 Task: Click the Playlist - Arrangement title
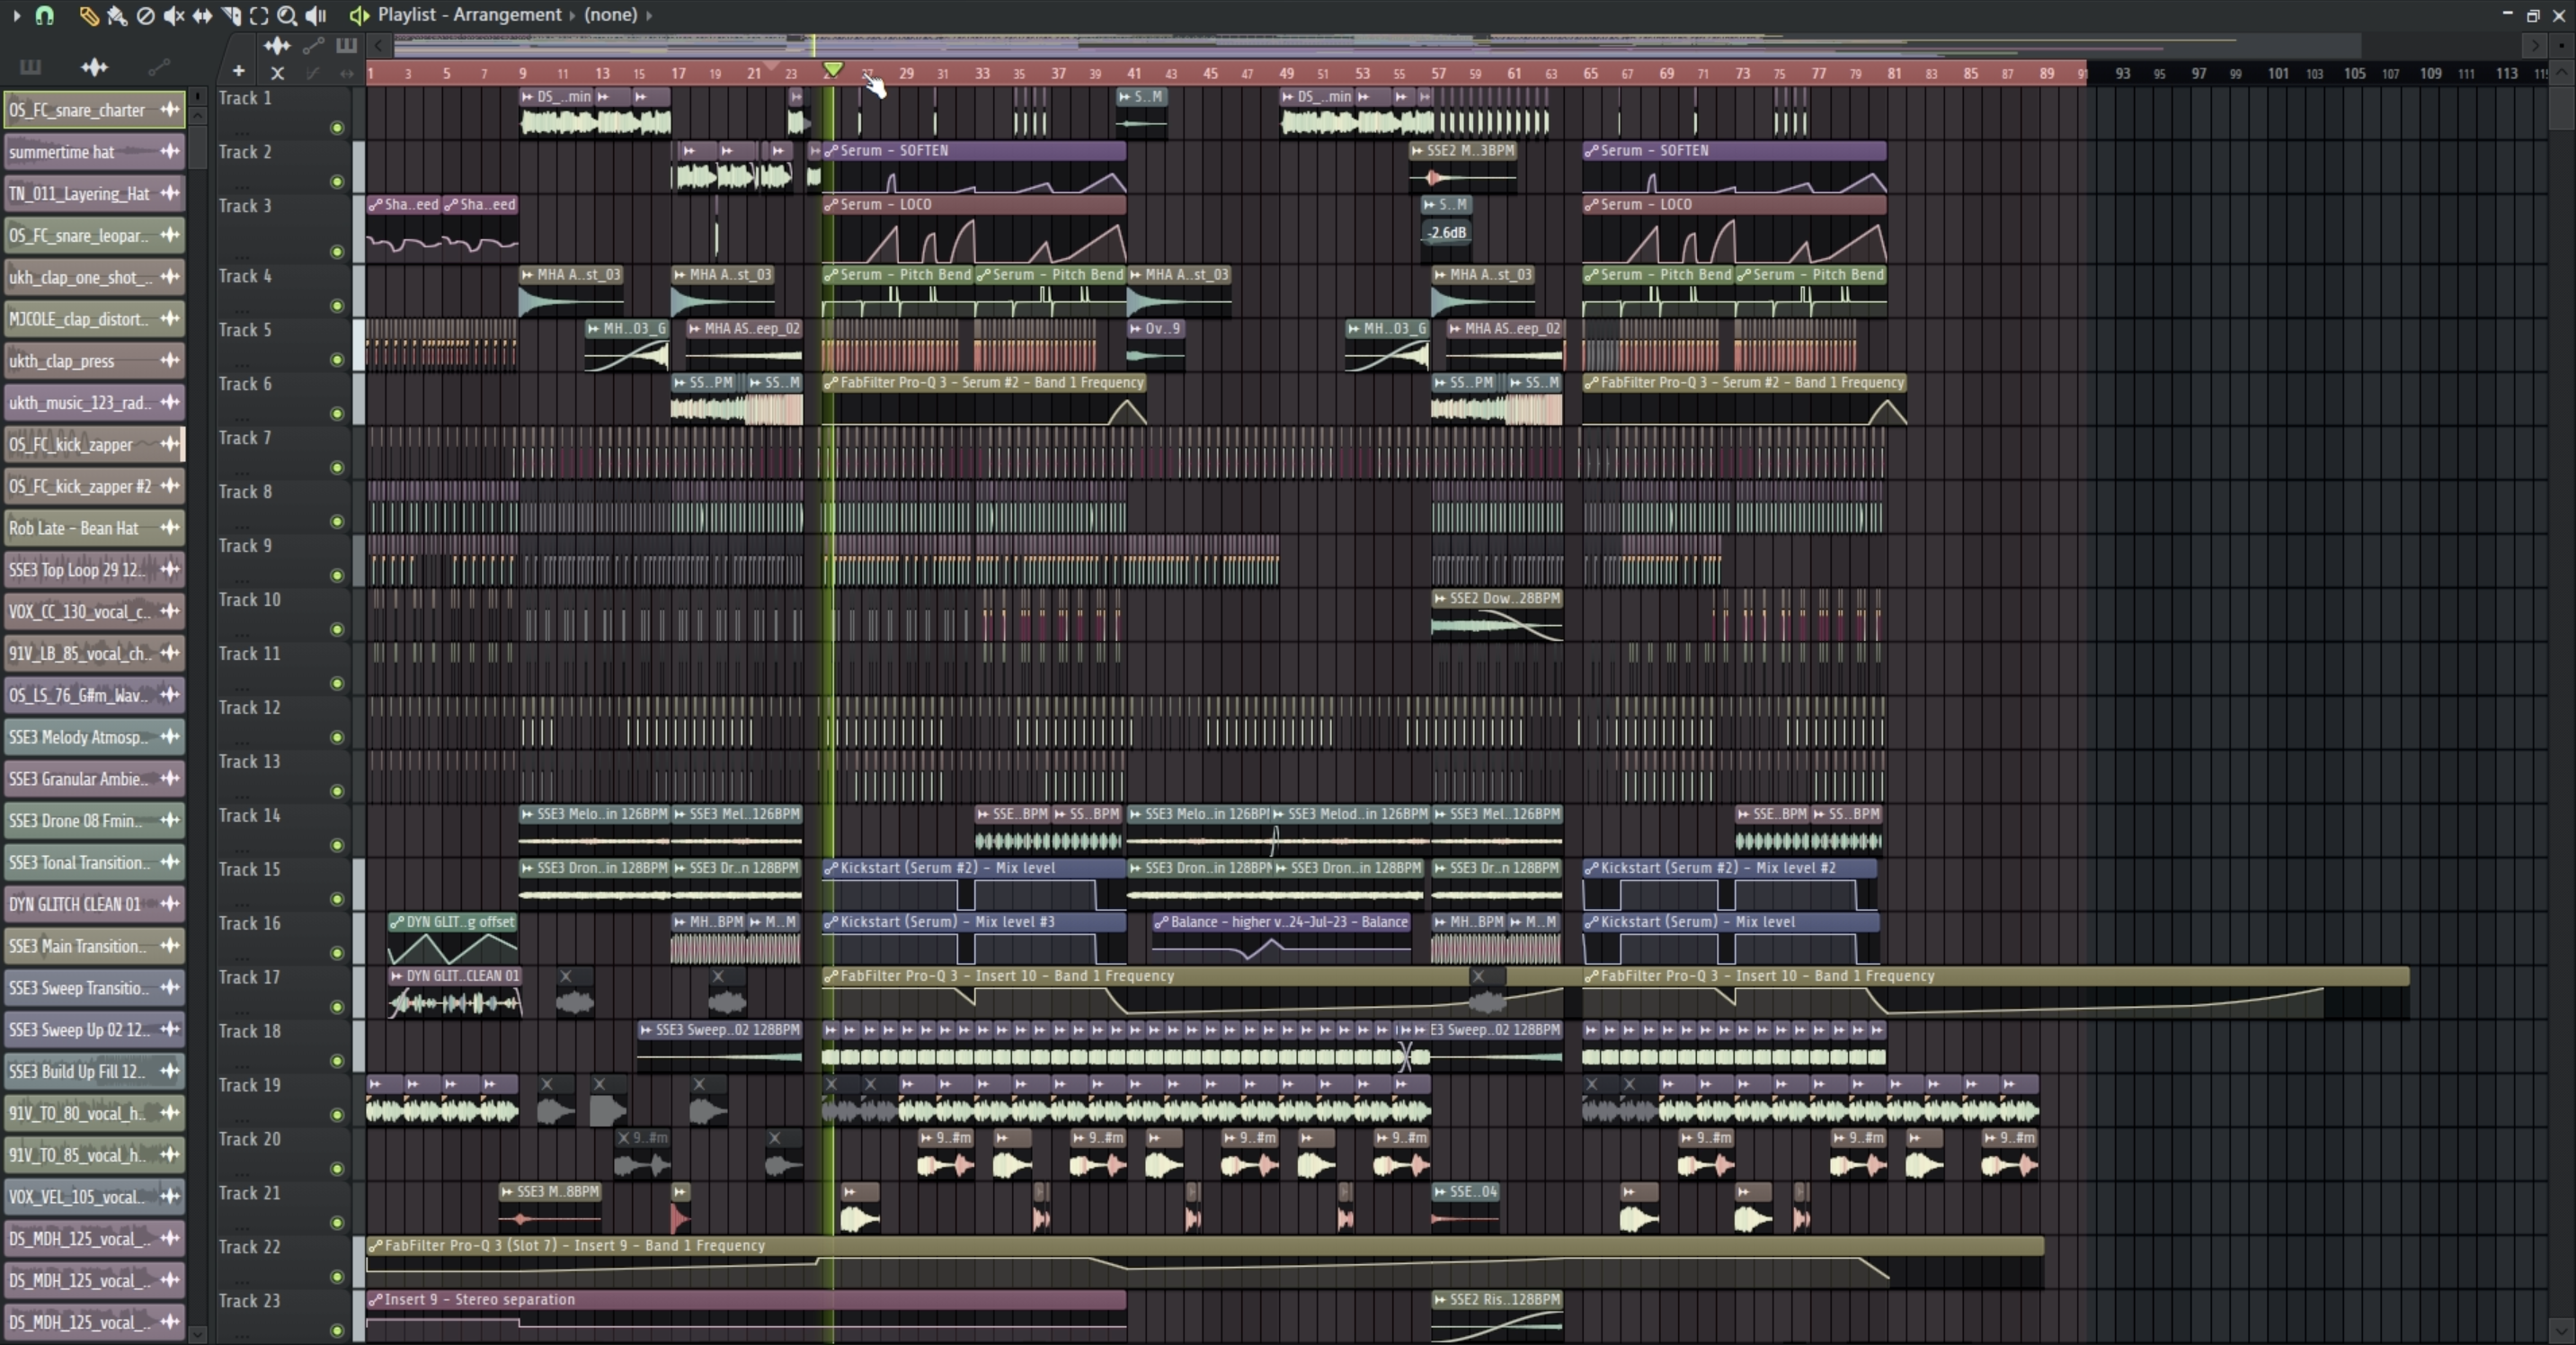[x=469, y=15]
